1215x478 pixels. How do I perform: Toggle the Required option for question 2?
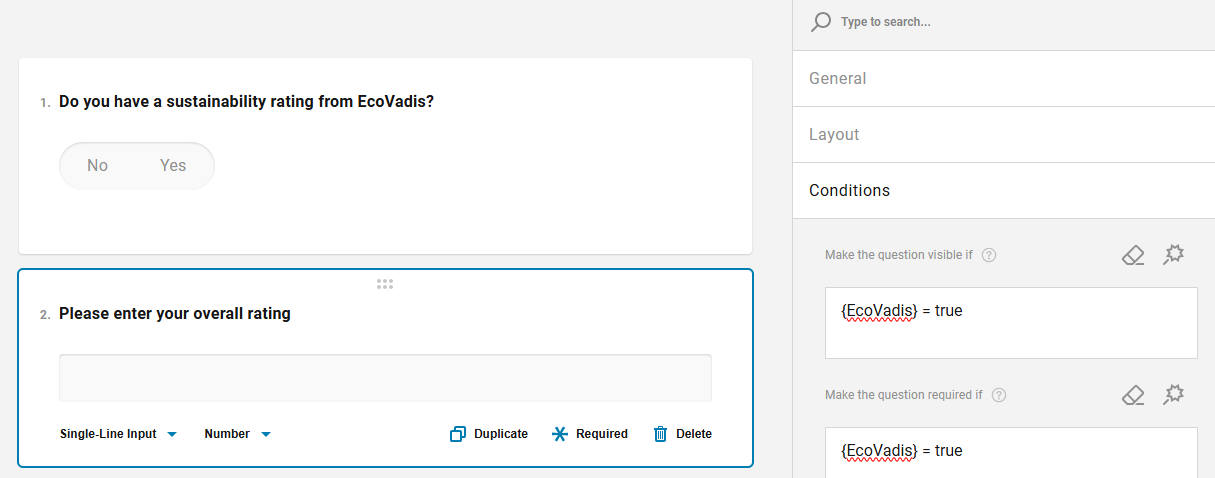tap(590, 434)
